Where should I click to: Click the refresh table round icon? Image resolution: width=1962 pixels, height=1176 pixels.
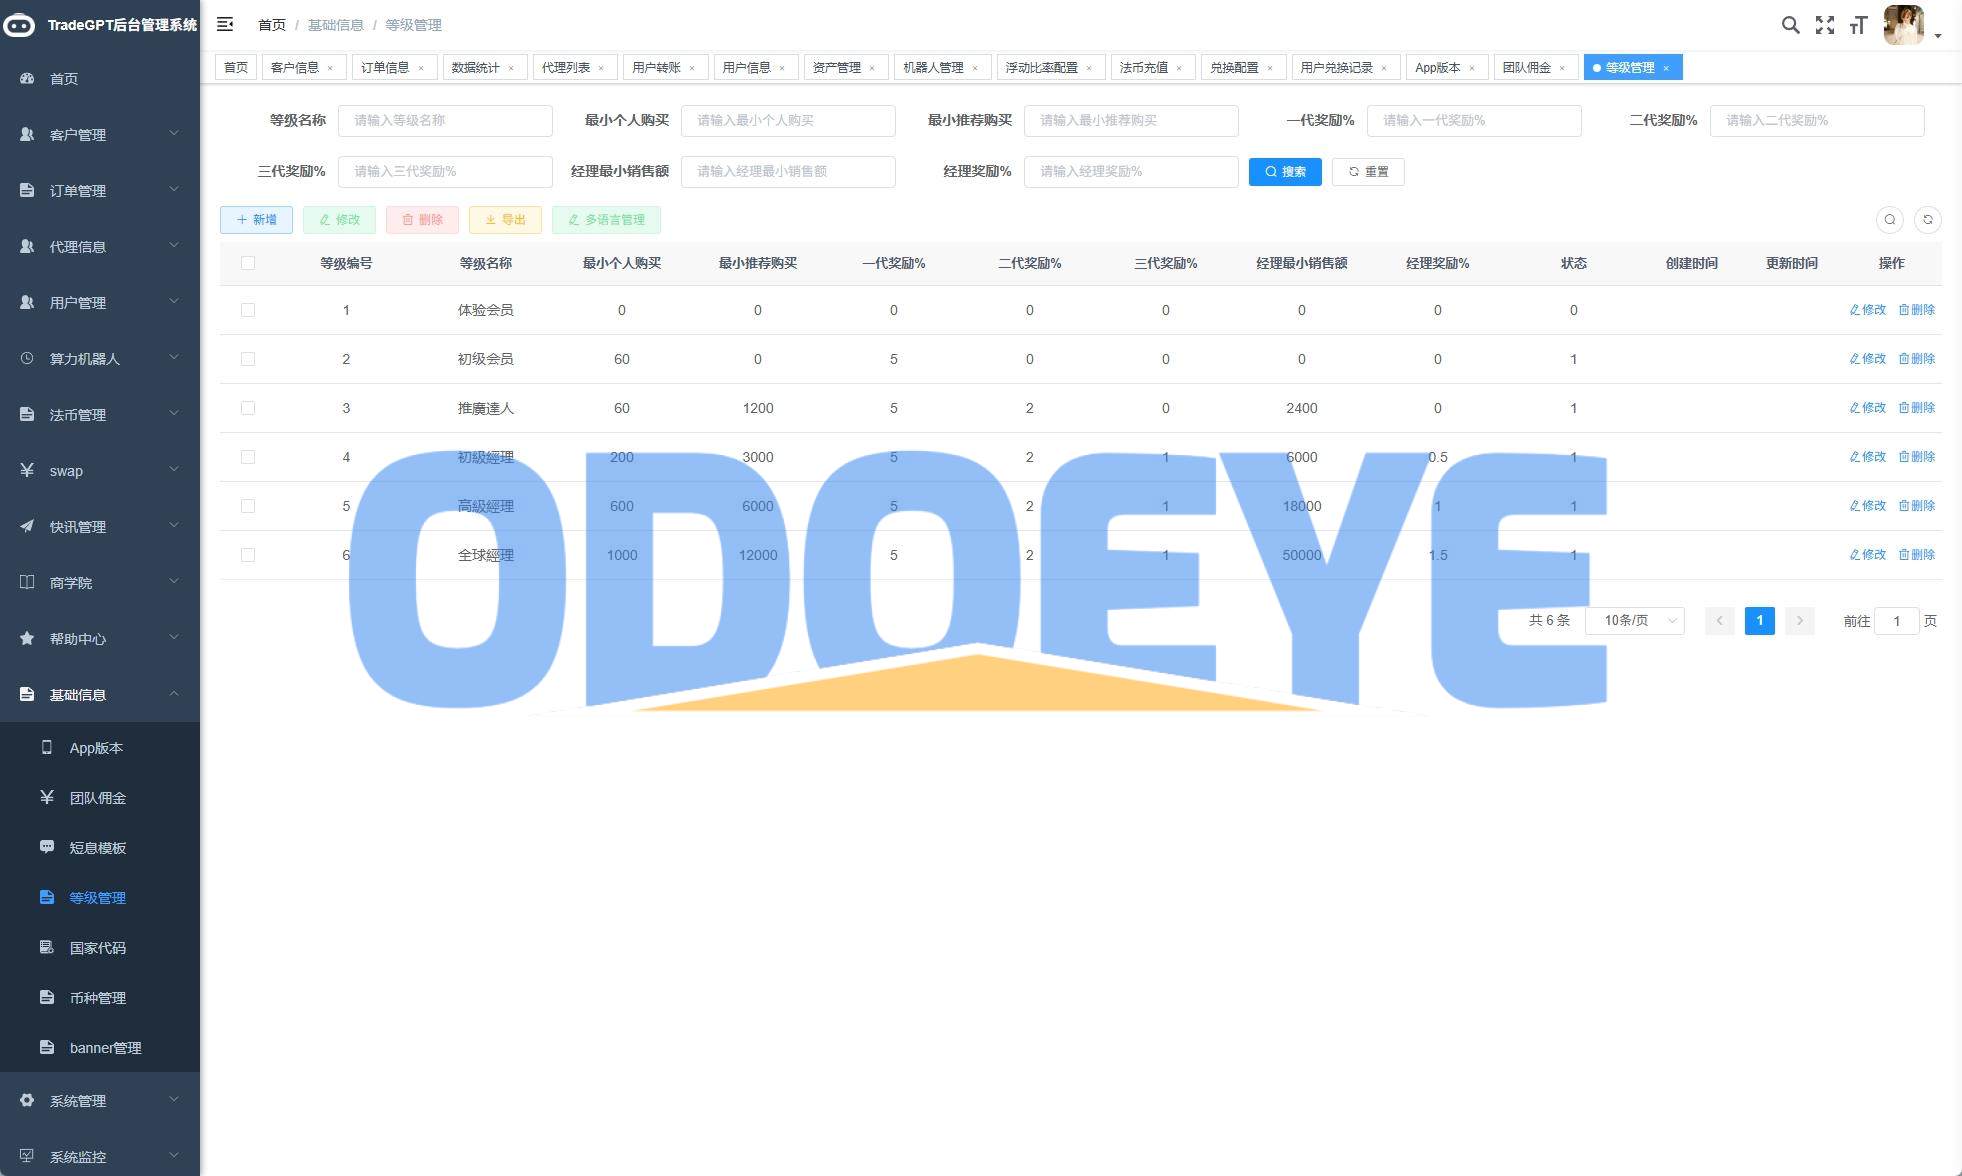pos(1927,220)
